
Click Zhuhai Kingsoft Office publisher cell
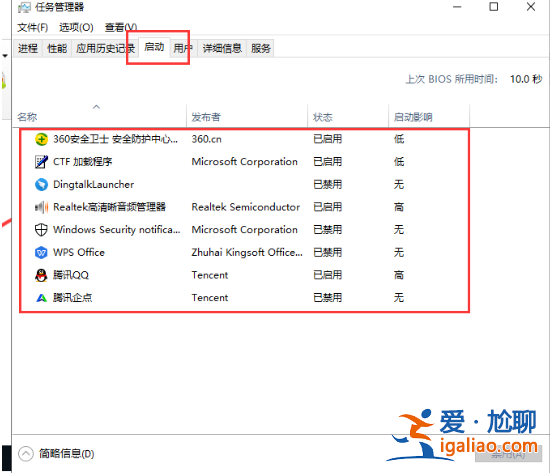247,253
